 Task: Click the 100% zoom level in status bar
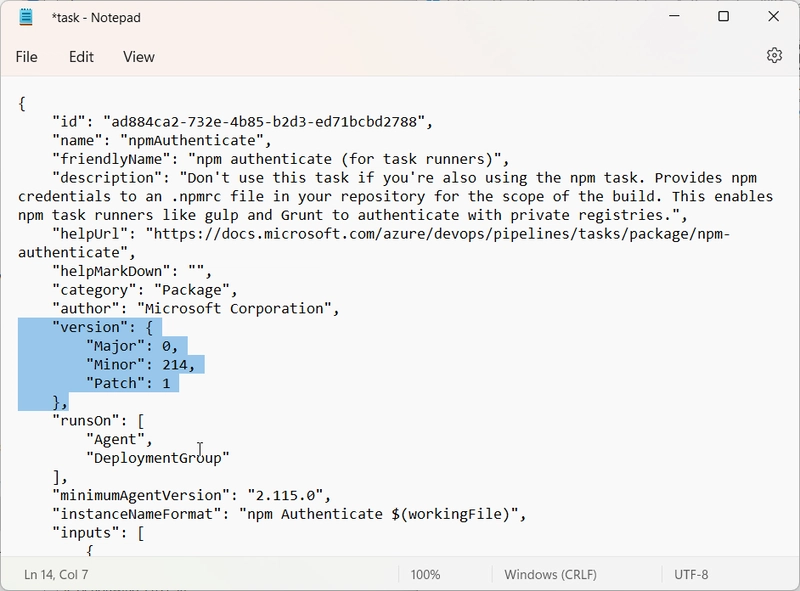coord(426,575)
